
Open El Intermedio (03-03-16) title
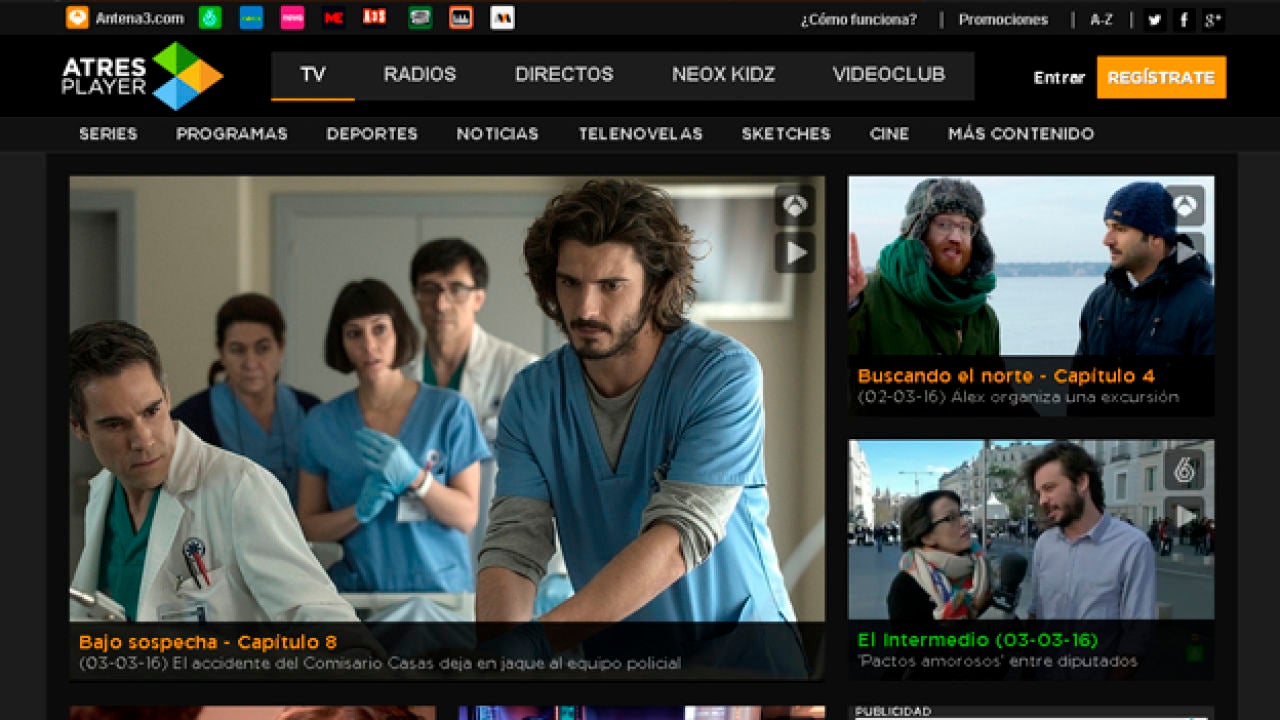pos(977,640)
